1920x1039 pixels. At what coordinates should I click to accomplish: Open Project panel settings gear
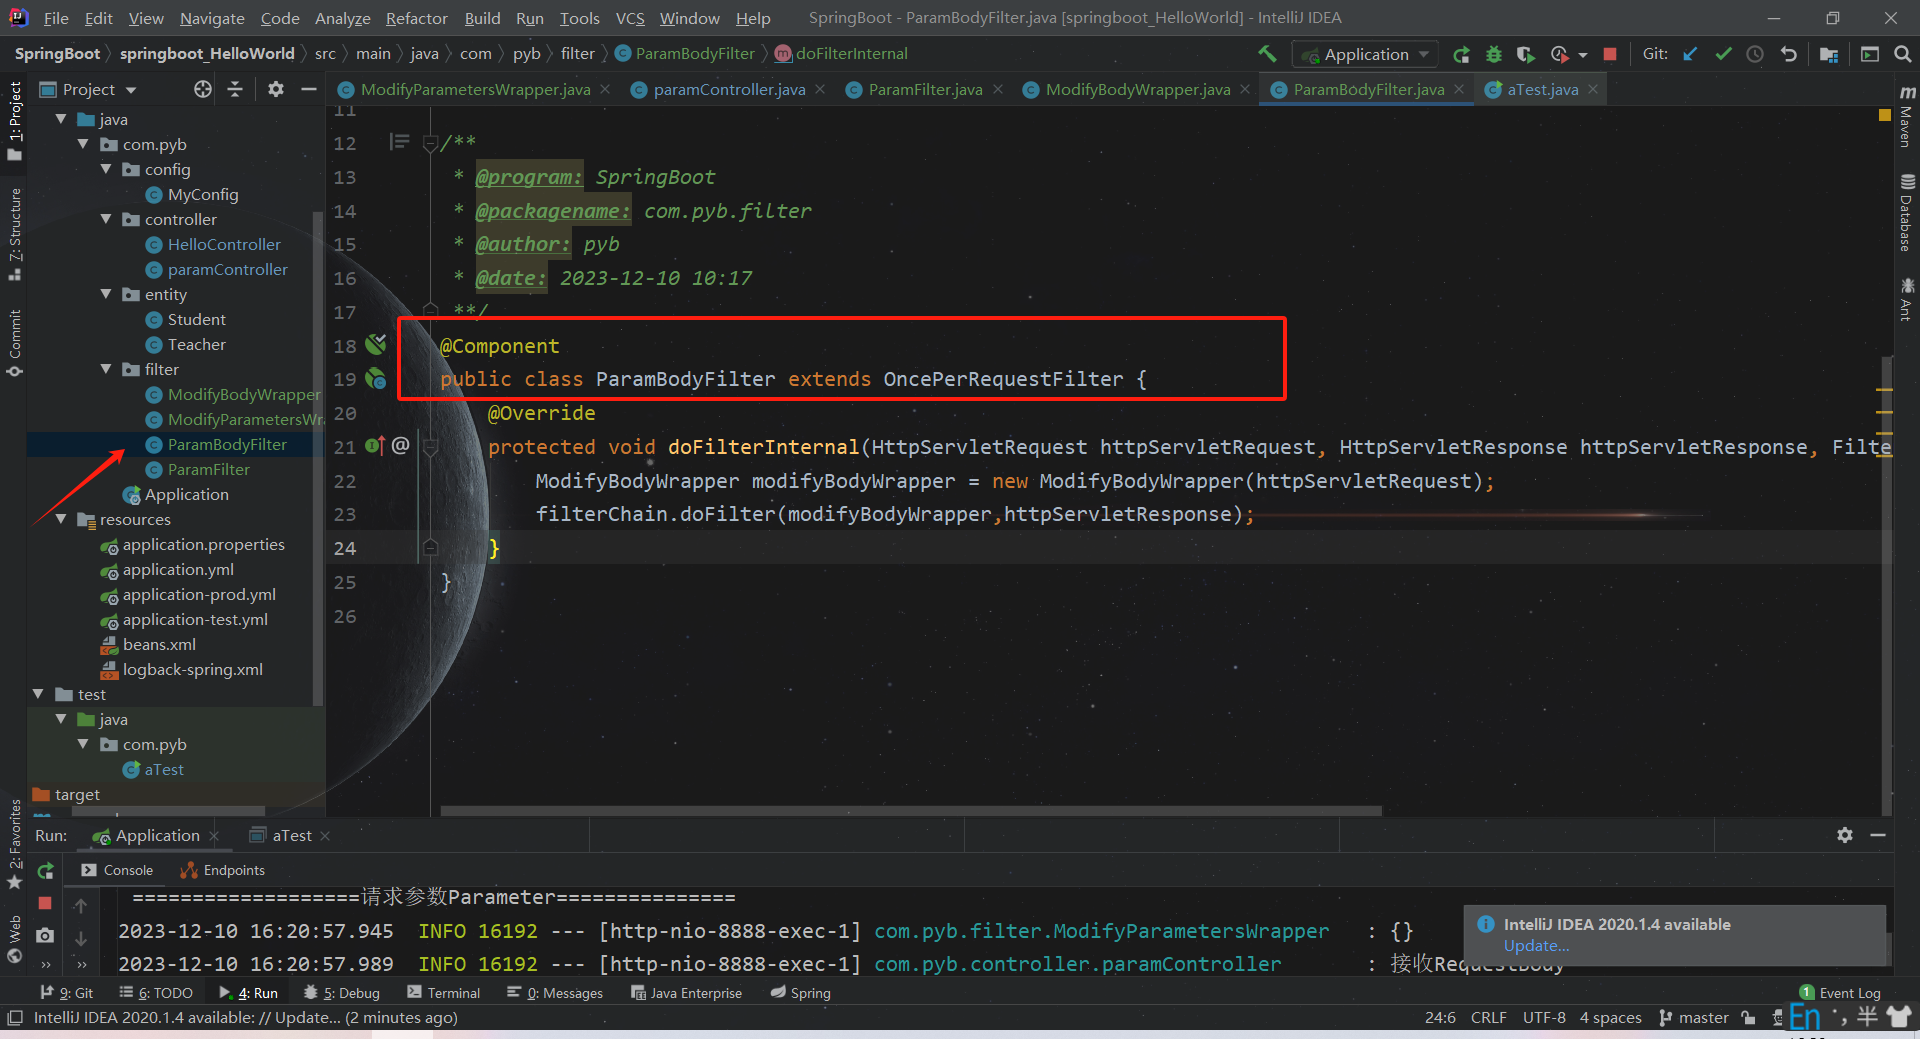(276, 89)
